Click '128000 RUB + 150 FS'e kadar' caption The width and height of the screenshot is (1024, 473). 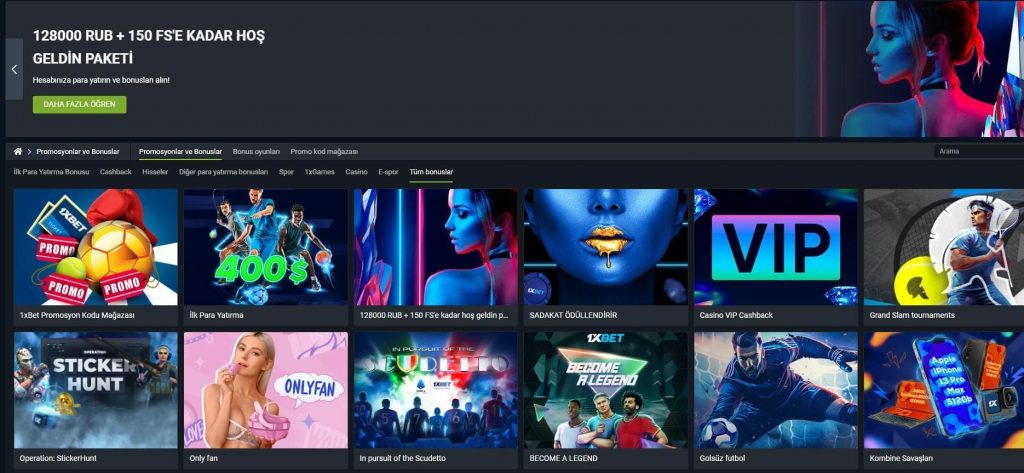(434, 316)
